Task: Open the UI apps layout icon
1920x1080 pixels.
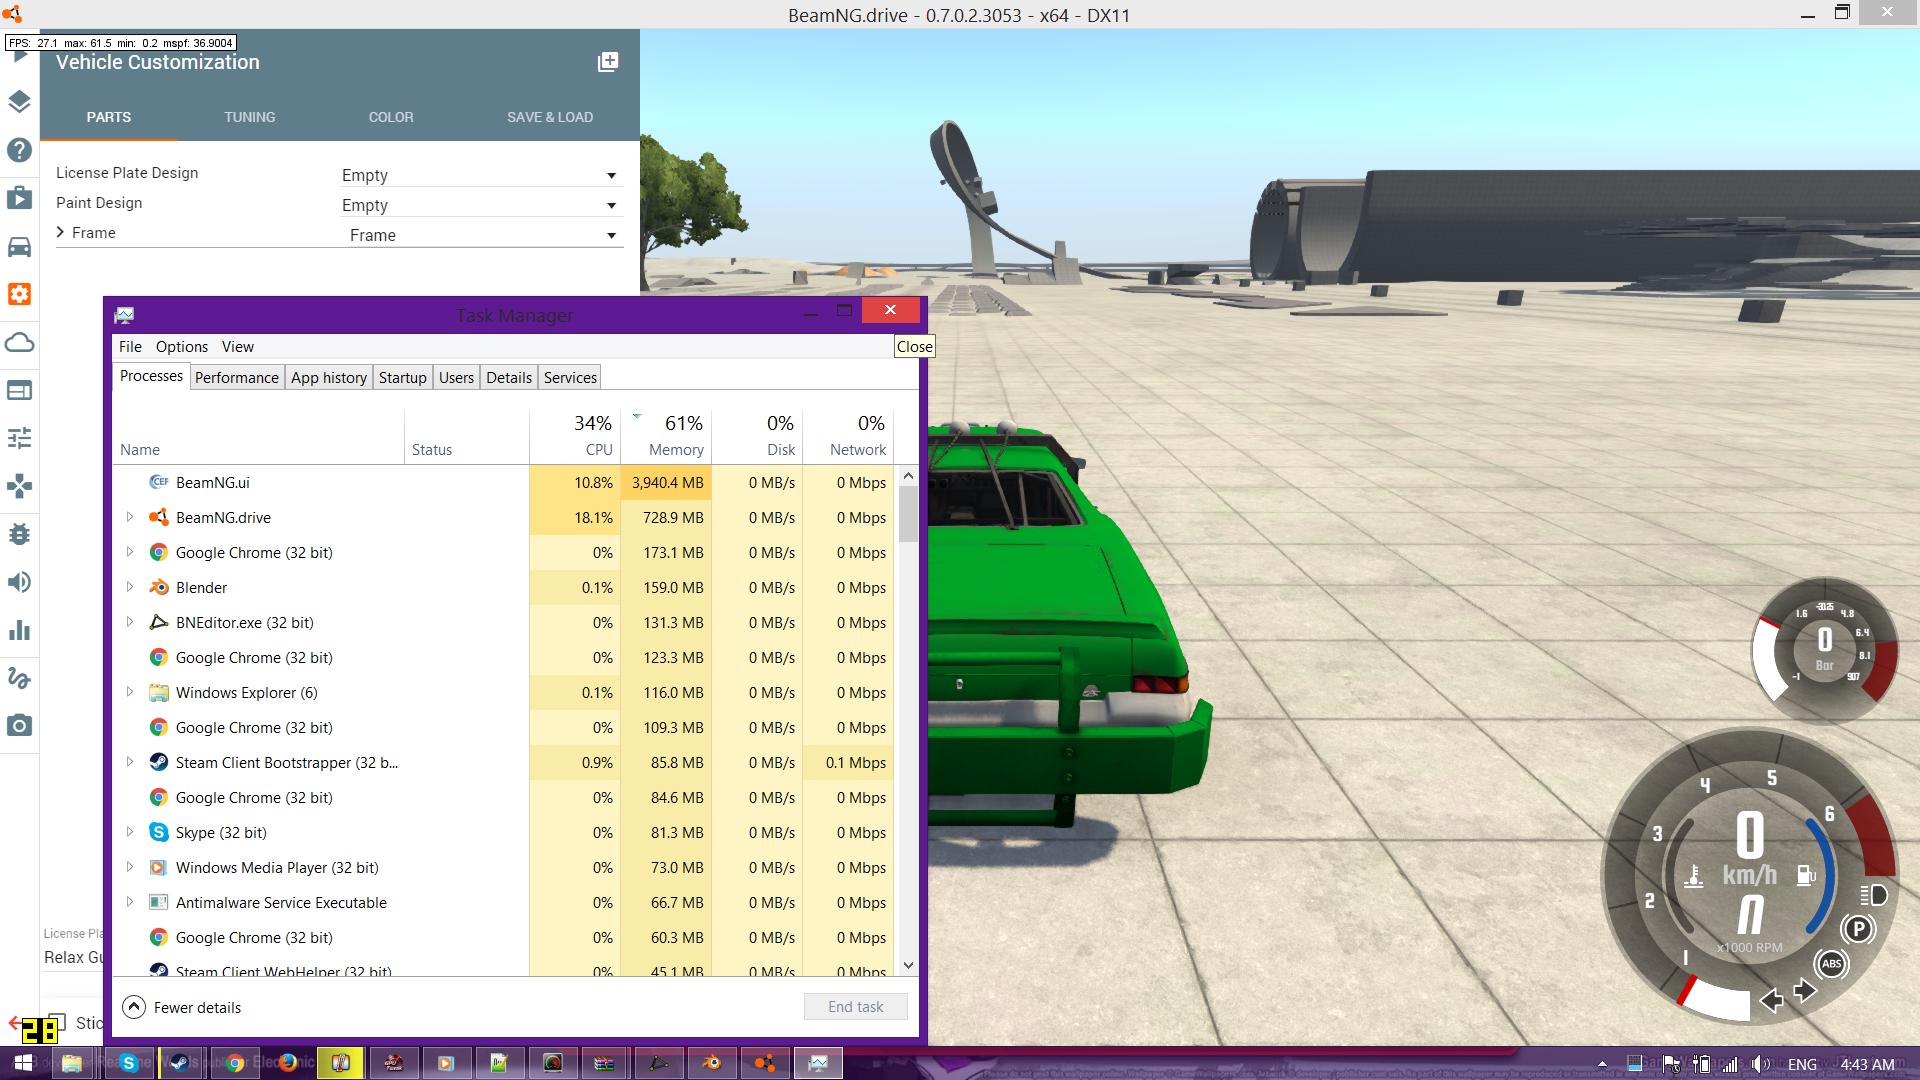Action: 19,390
